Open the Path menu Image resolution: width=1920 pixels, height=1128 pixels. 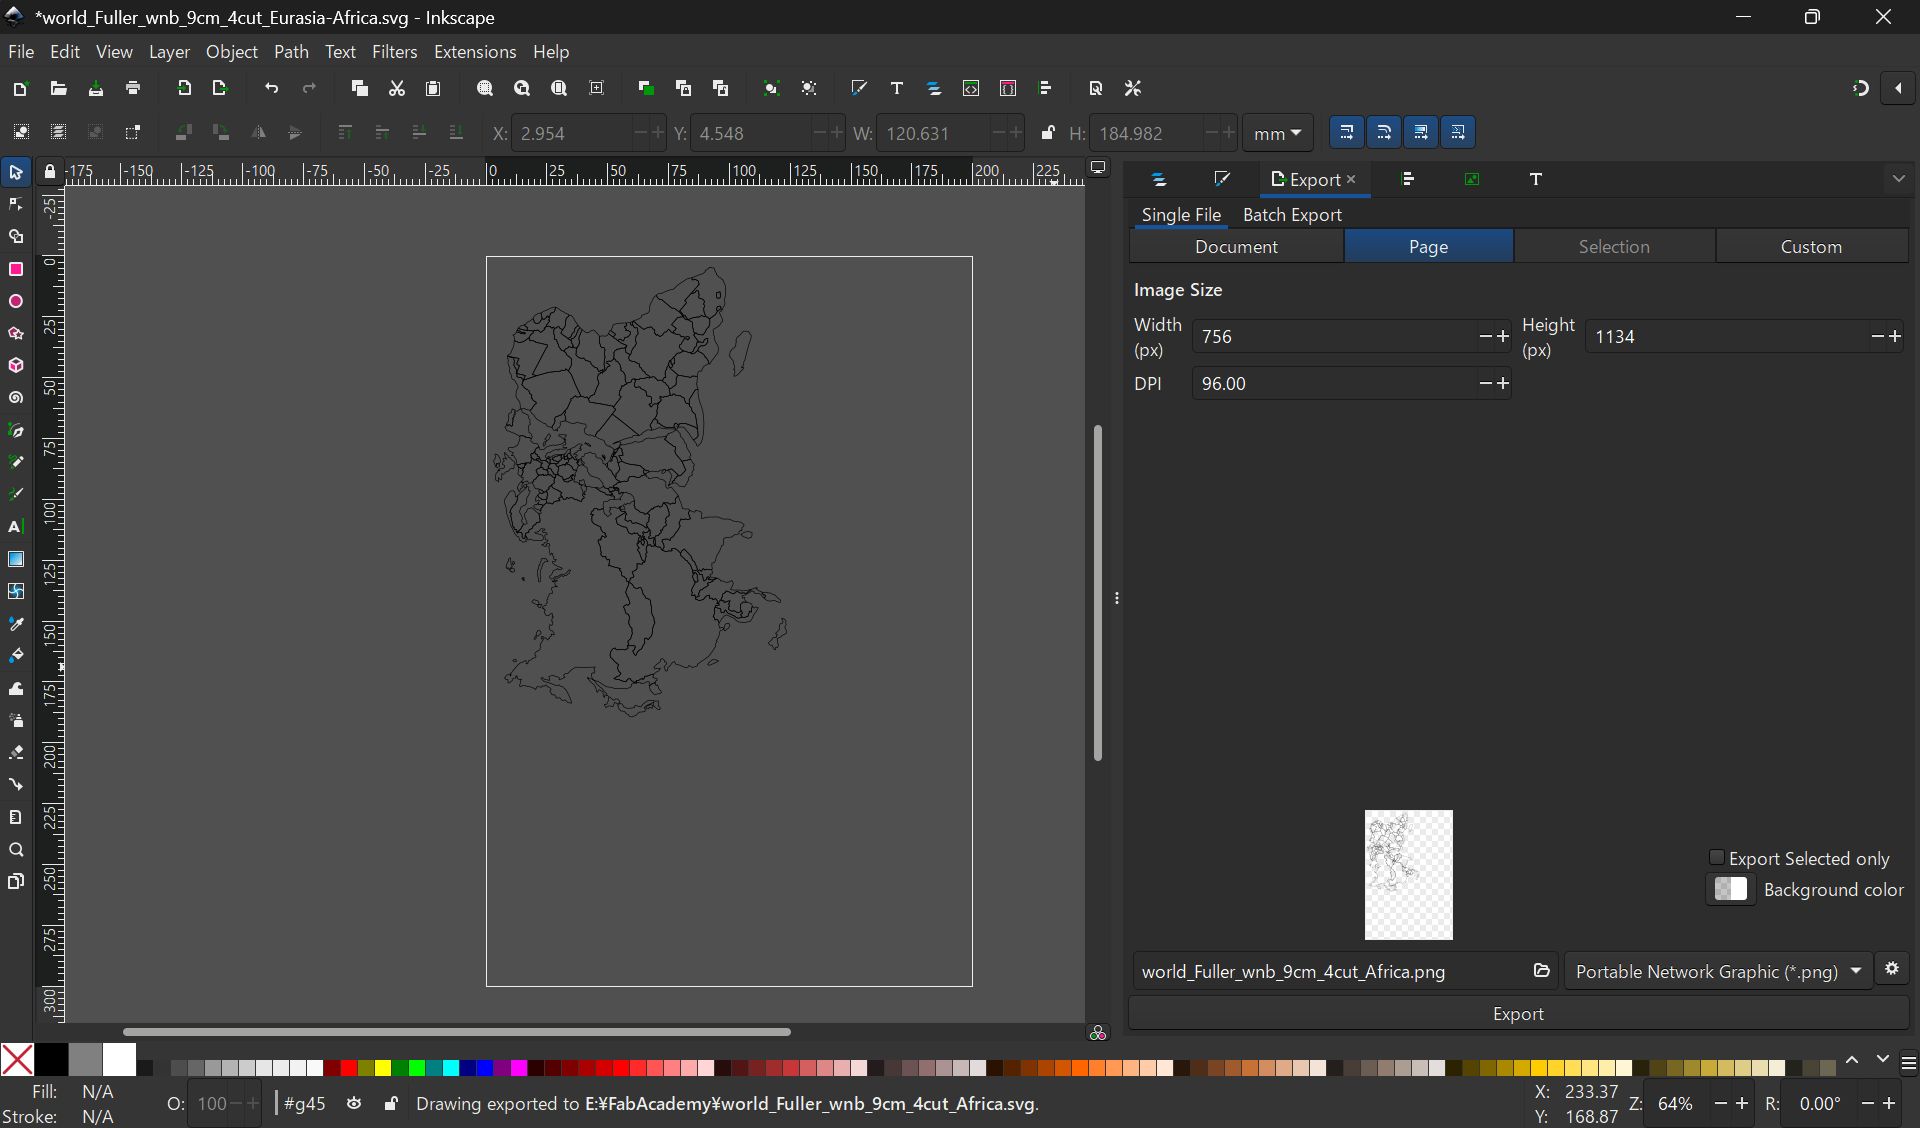click(291, 52)
